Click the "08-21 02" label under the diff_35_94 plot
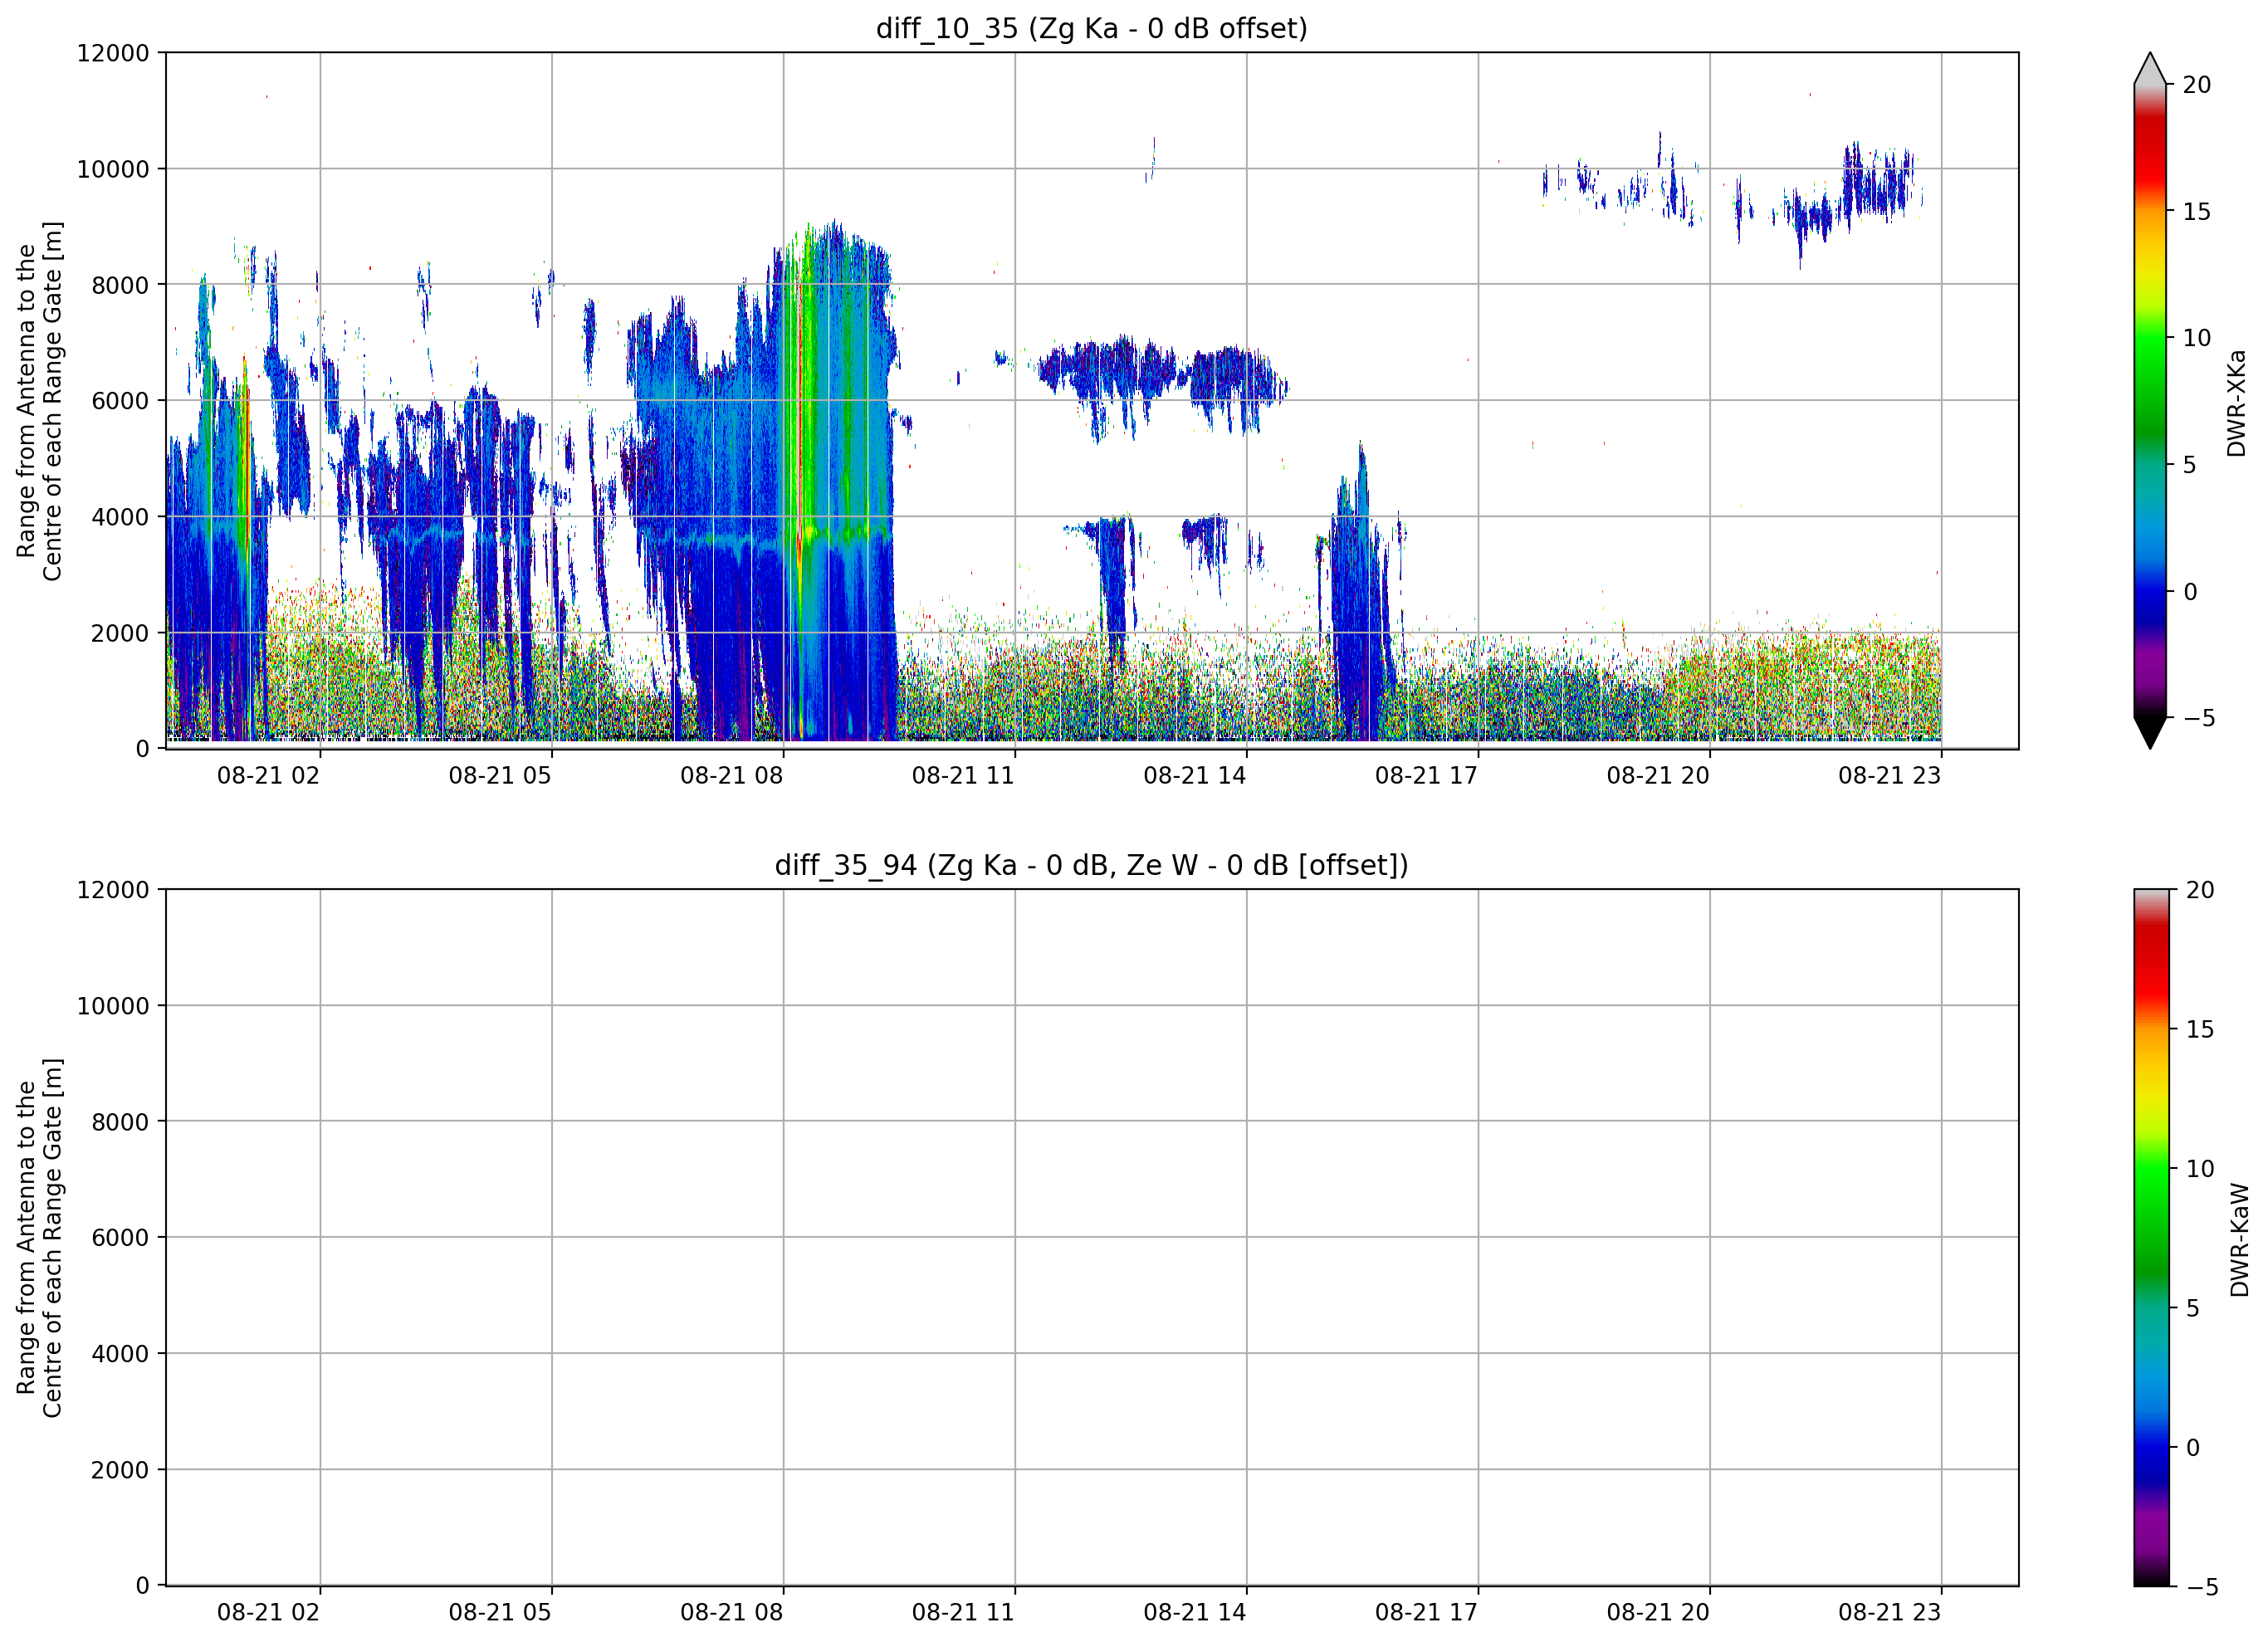Screen dimensions: 2268x1642 (268, 1612)
